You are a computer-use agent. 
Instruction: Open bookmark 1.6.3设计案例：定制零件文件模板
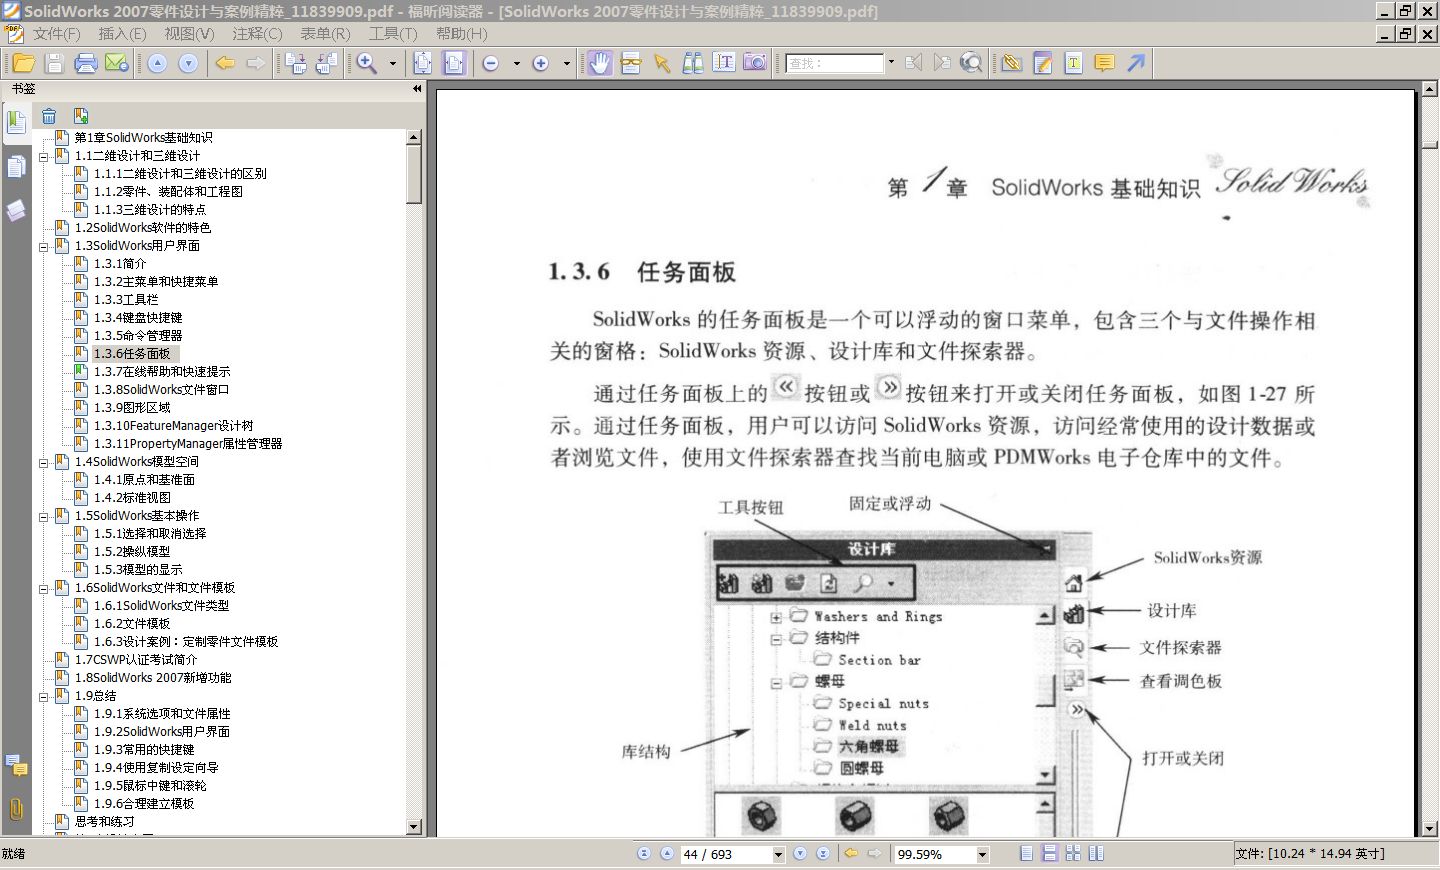tap(186, 642)
